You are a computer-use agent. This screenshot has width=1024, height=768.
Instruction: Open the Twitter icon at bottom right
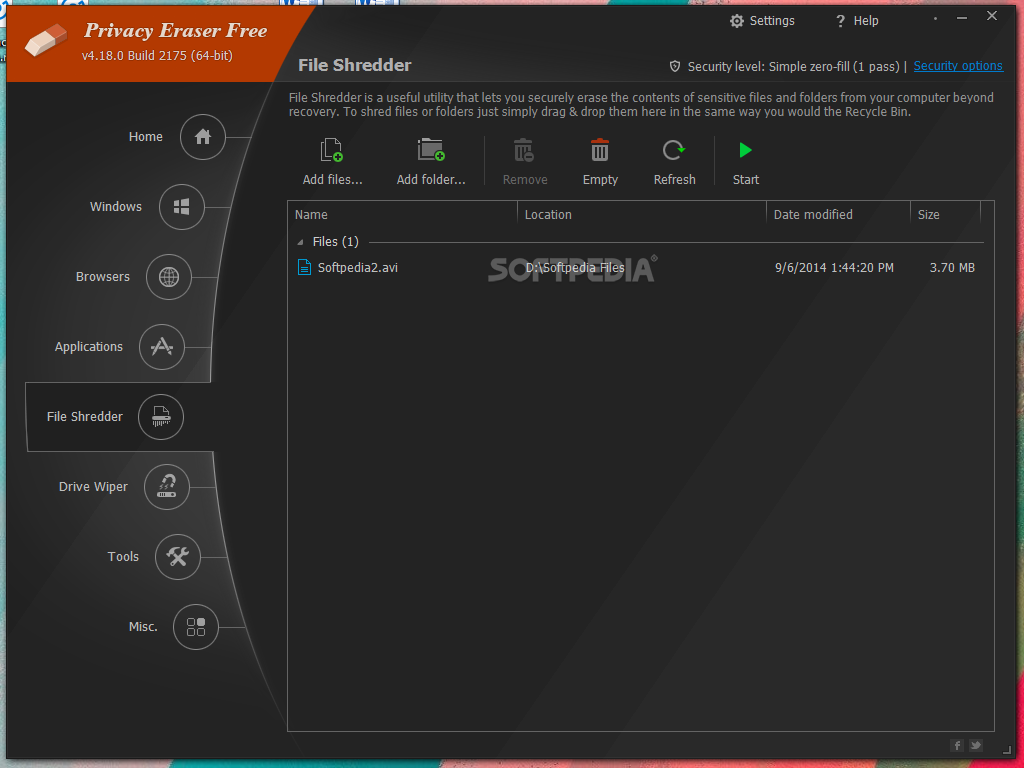pos(976,745)
